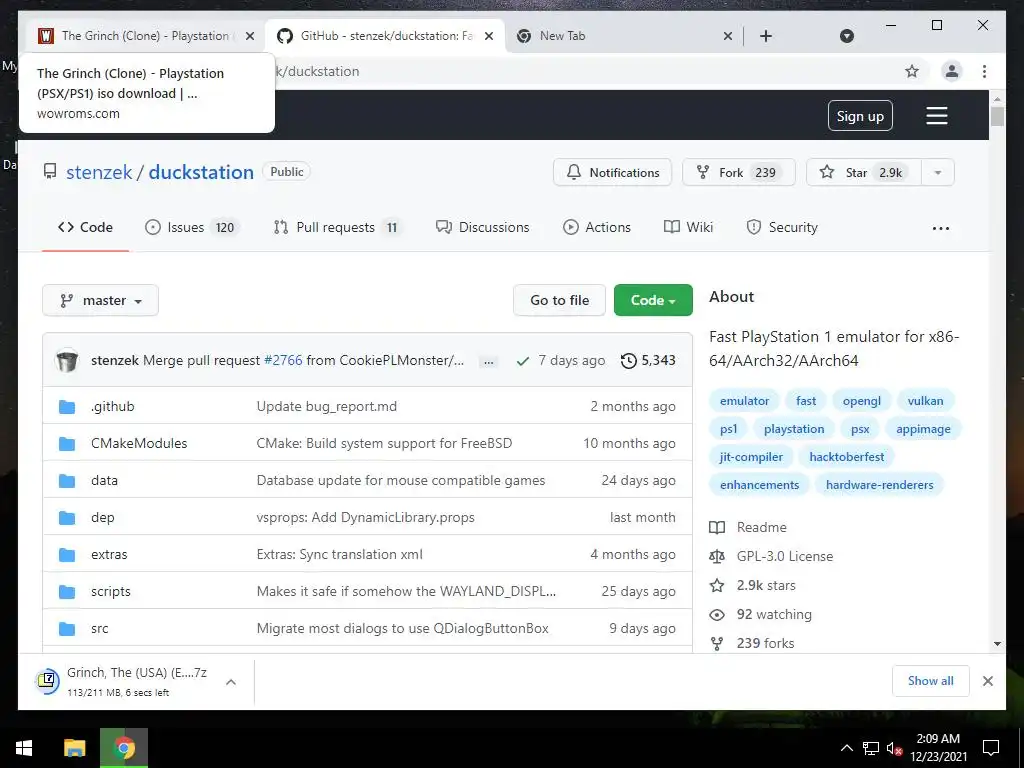Image resolution: width=1024 pixels, height=768 pixels.
Task: Open Chrome three-dot menu
Action: (x=984, y=71)
